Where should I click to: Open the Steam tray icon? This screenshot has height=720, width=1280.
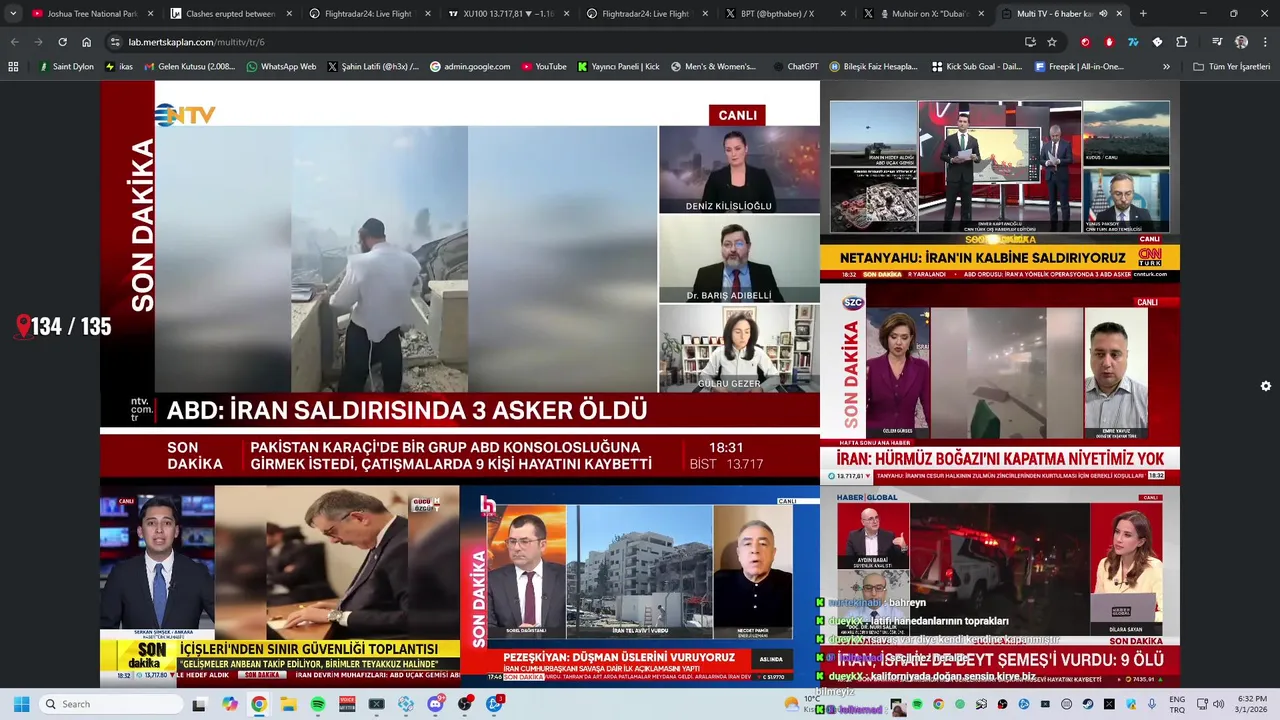pyautogui.click(x=1087, y=704)
